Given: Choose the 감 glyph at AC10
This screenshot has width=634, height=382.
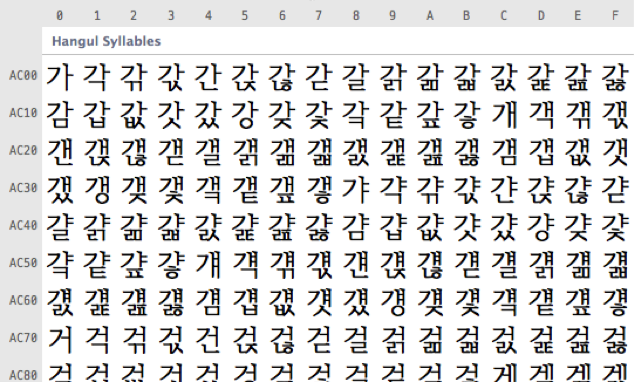Looking at the screenshot, I should pos(60,115).
